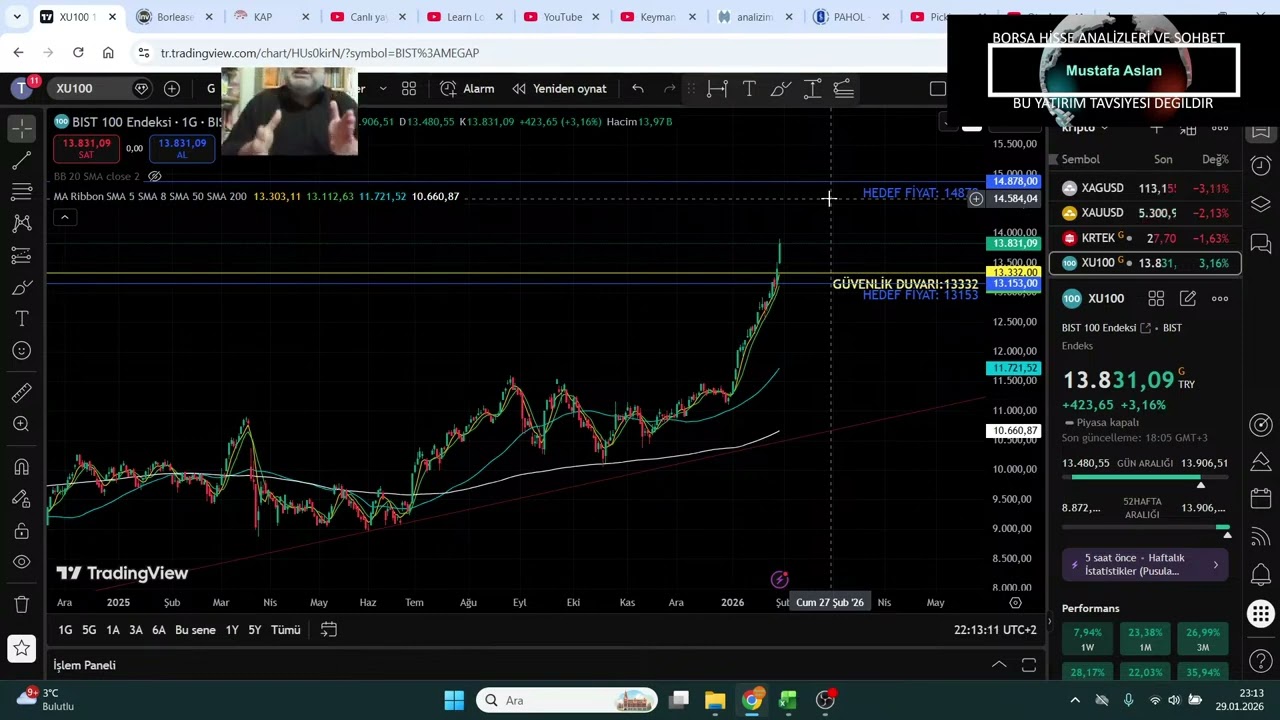
Task: Reload the page in the browser
Action: click(78, 53)
